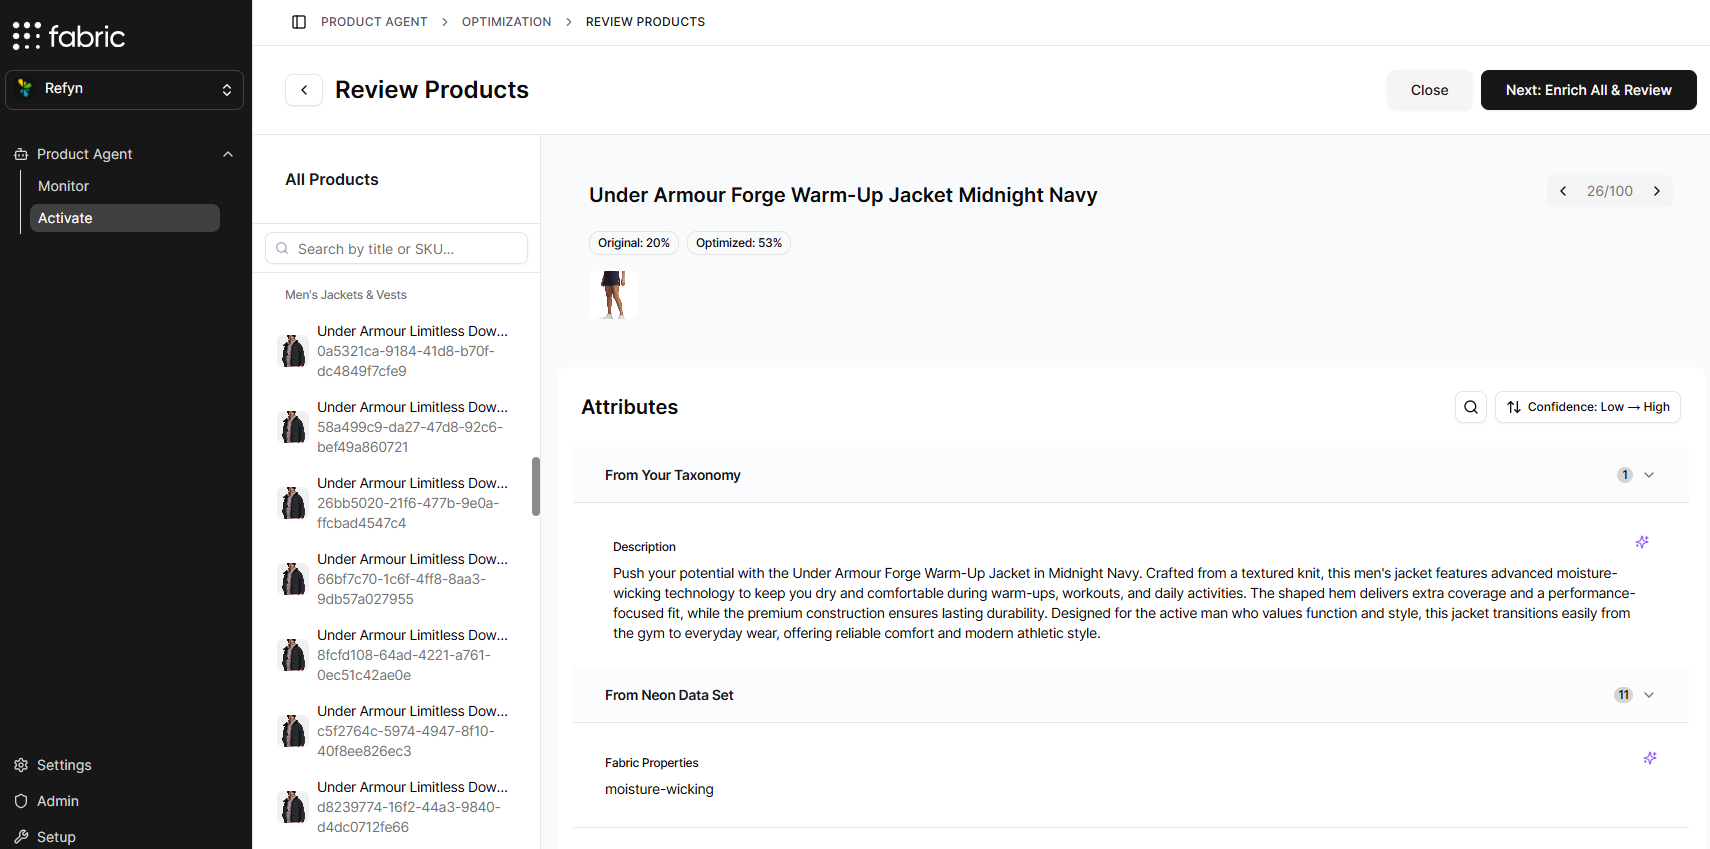This screenshot has height=849, width=1710.
Task: Click the Fabric Properties label
Action: [652, 763]
